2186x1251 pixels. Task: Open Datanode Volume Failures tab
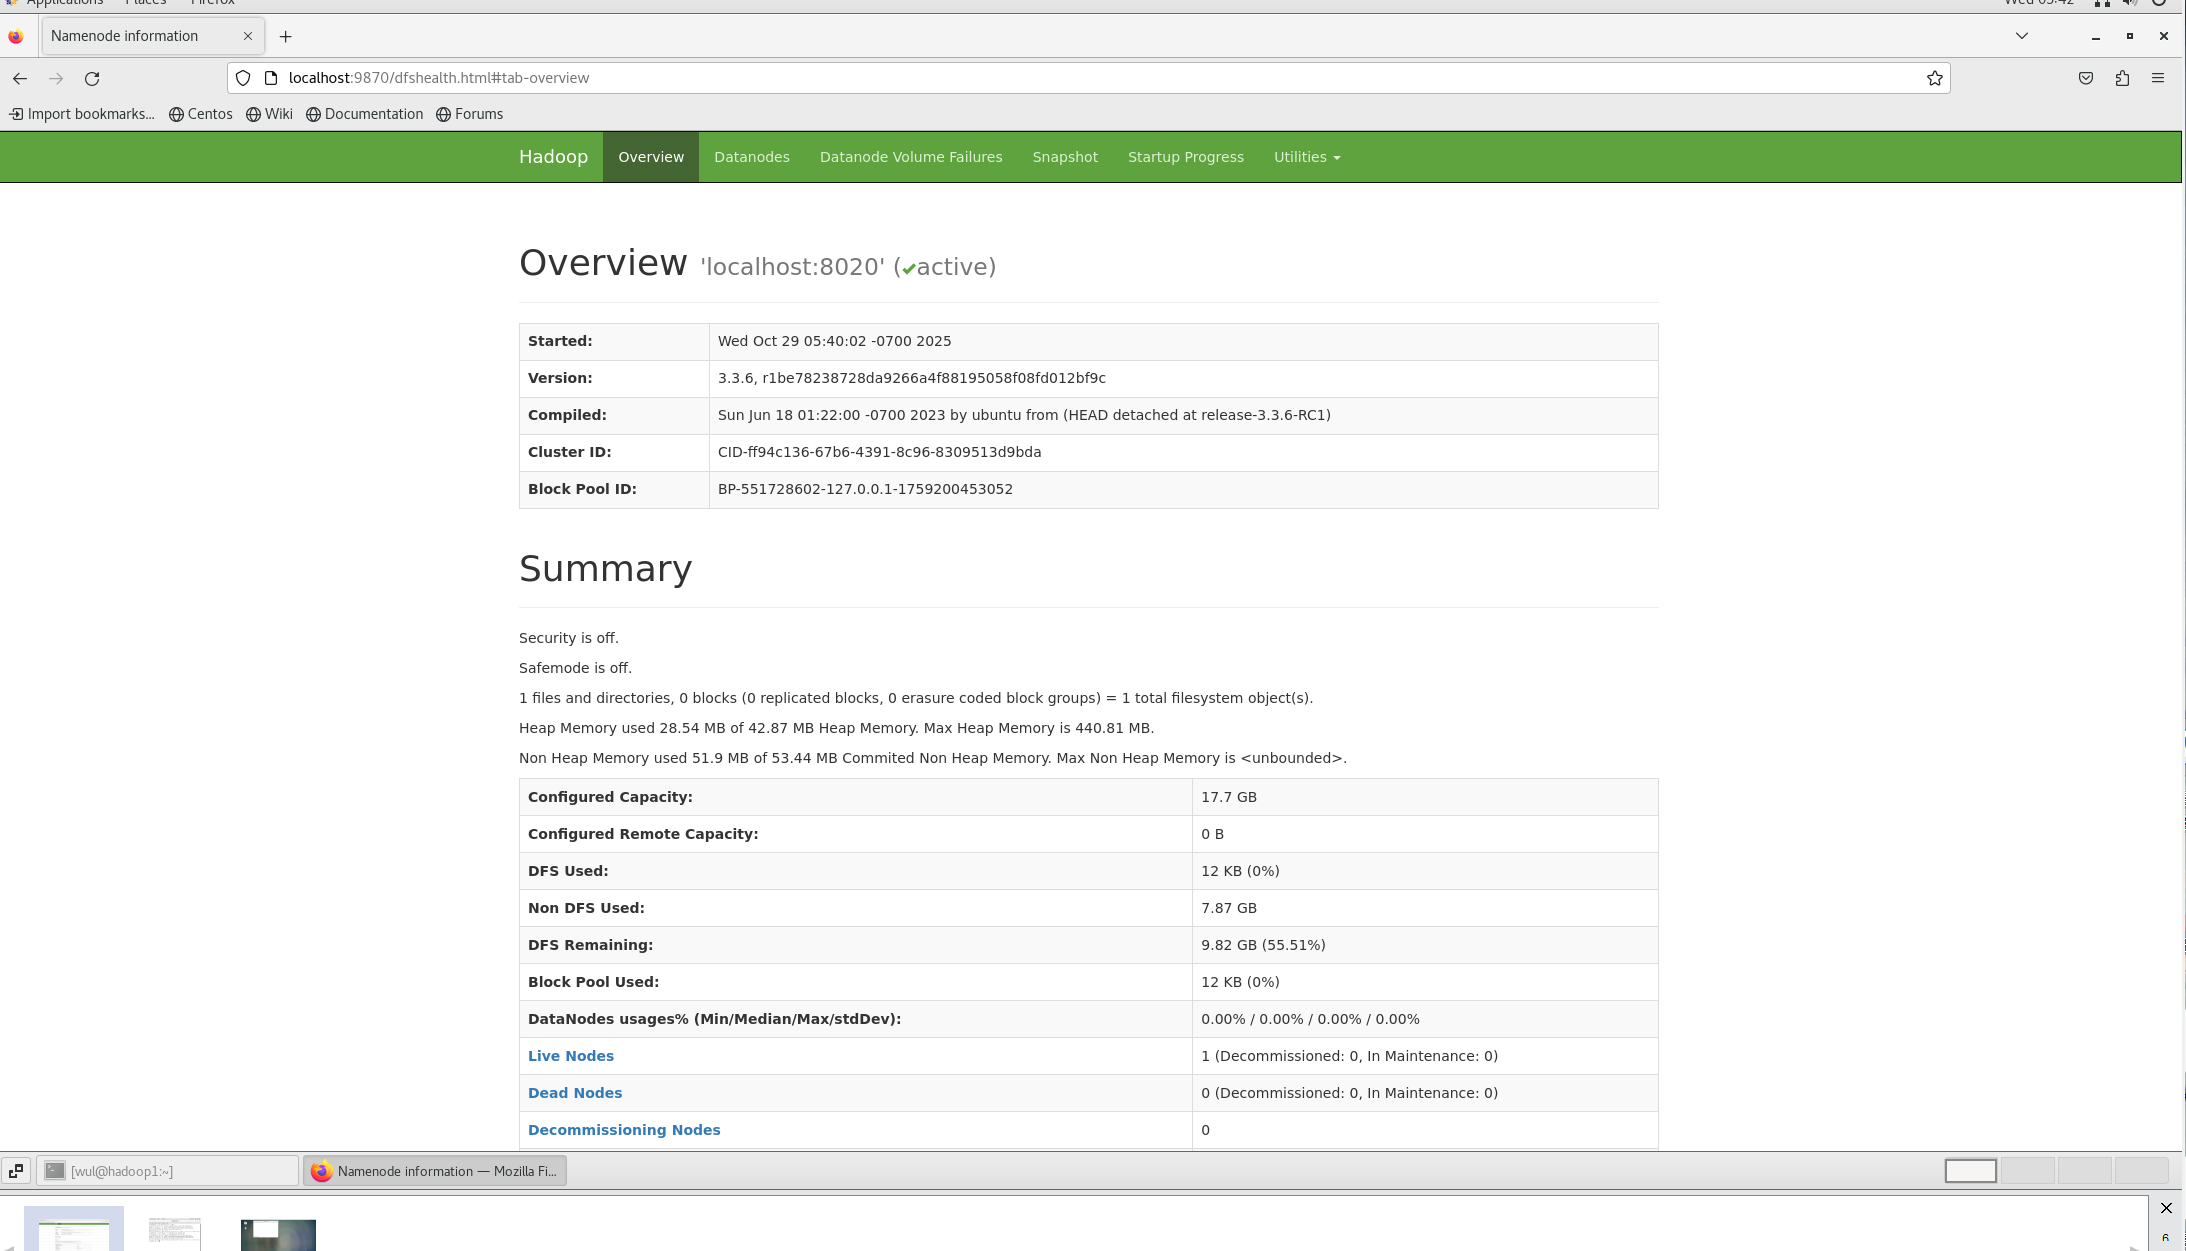[911, 157]
